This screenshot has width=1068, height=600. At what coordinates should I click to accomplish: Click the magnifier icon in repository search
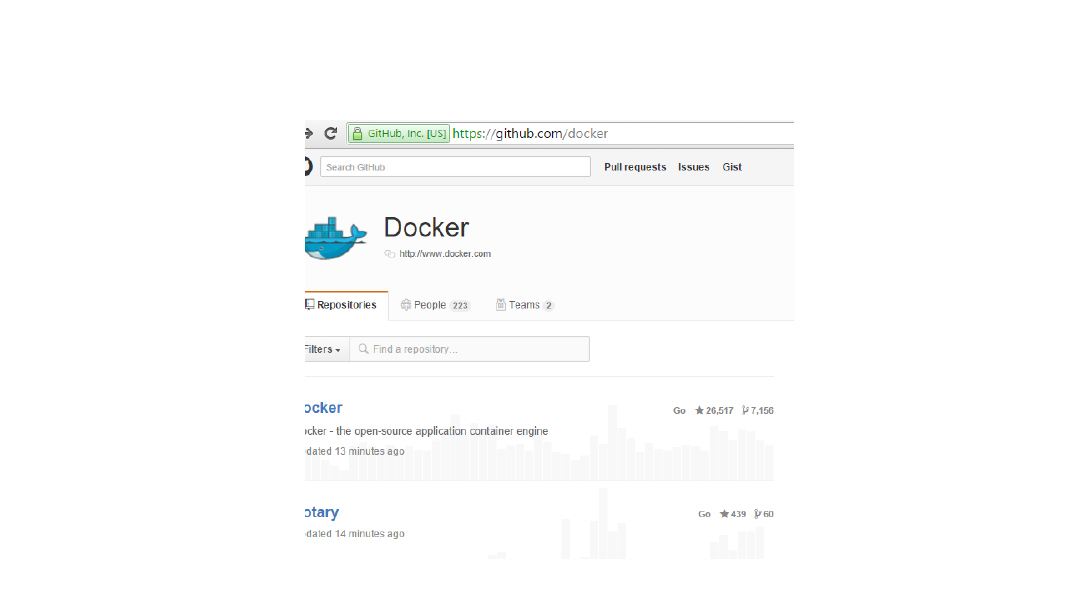coord(364,349)
